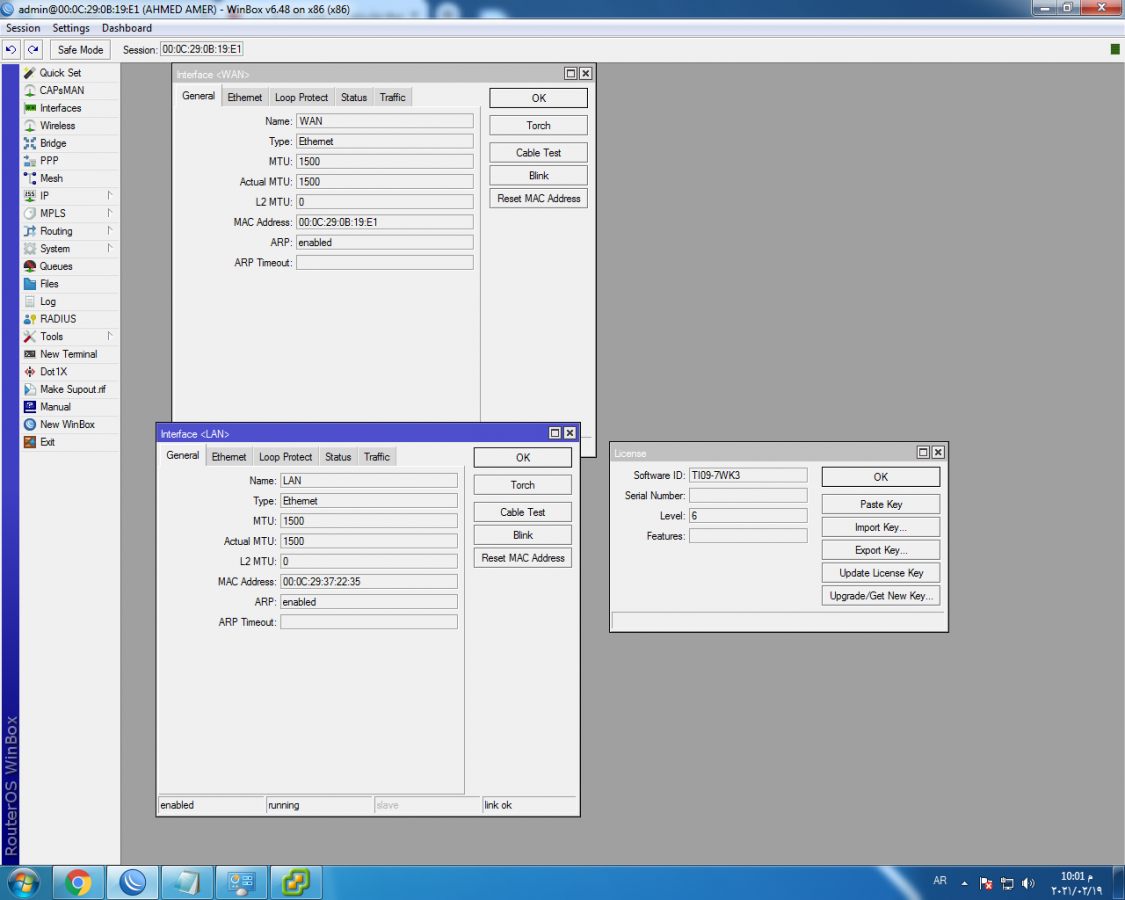
Task: Open the Bridge menu item
Action: [53, 143]
